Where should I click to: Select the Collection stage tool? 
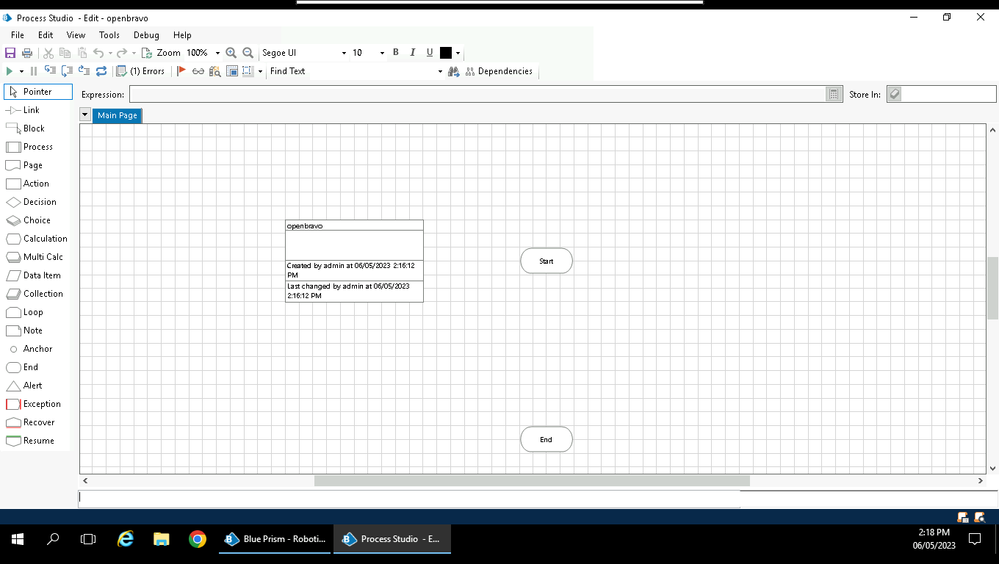38,294
